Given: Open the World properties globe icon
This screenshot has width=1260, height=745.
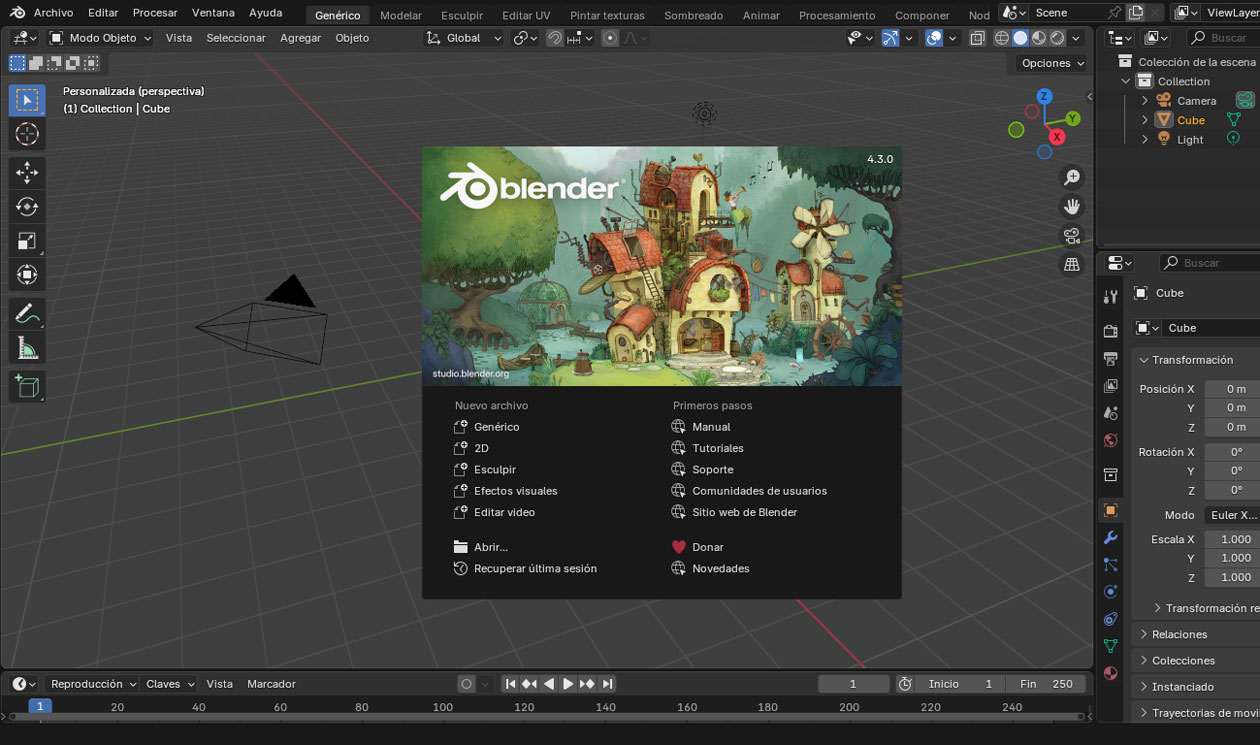Looking at the screenshot, I should [x=1110, y=440].
